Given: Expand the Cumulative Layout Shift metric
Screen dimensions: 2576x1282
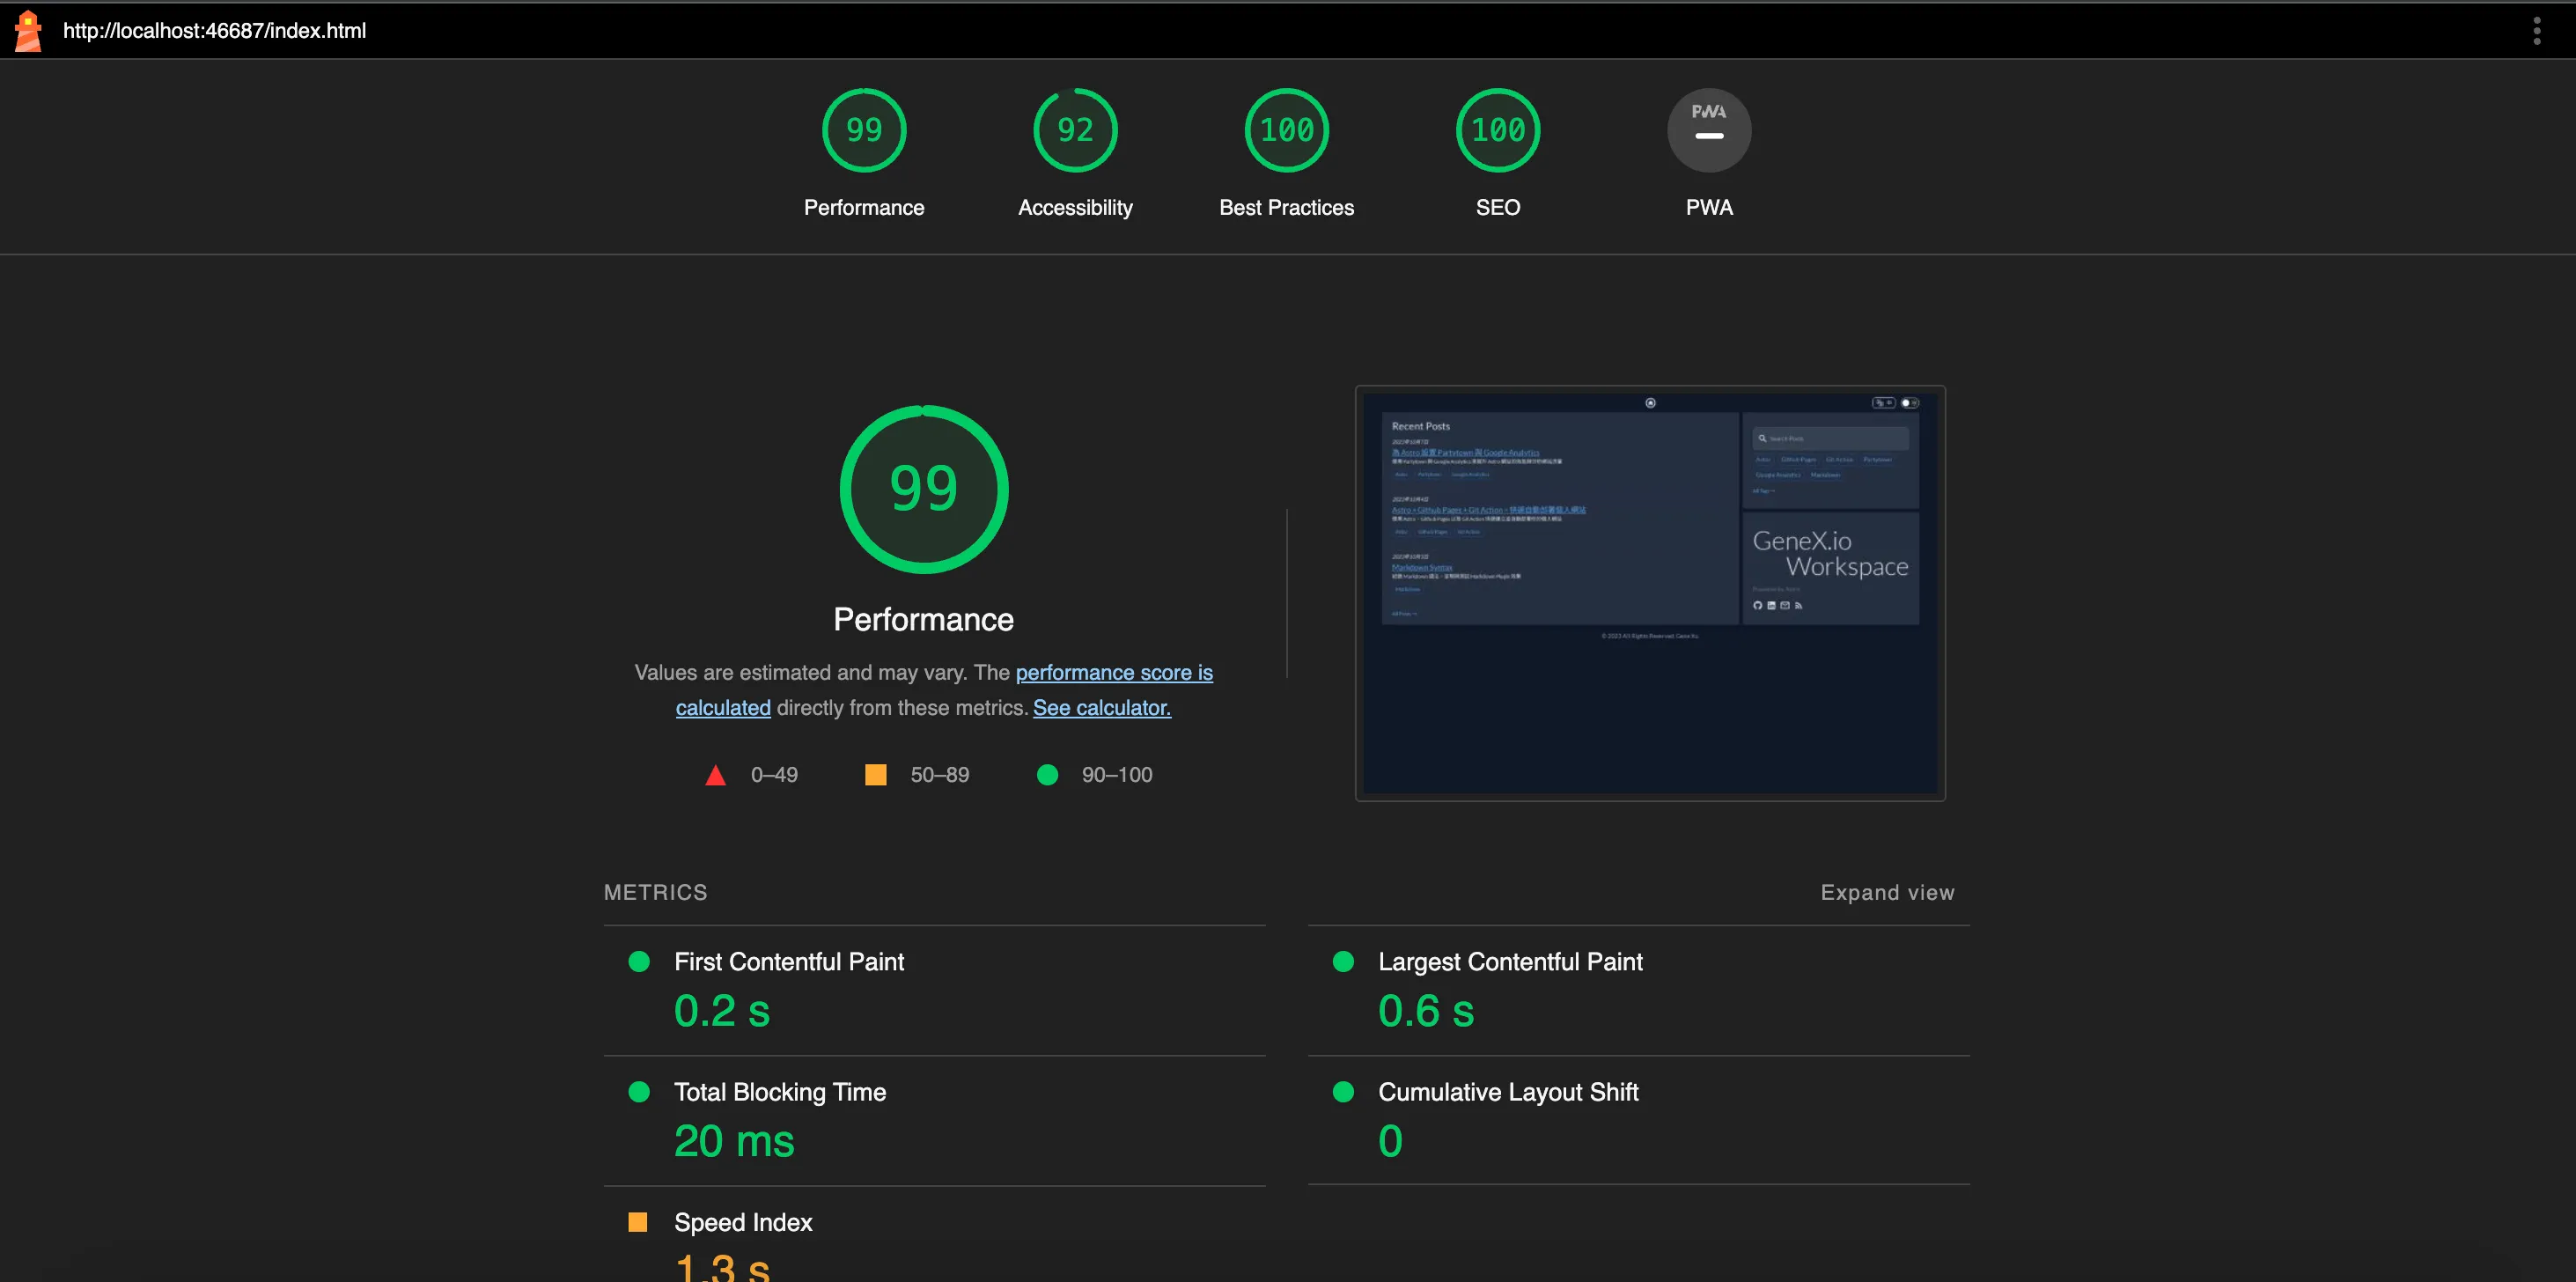Looking at the screenshot, I should coord(1507,1091).
